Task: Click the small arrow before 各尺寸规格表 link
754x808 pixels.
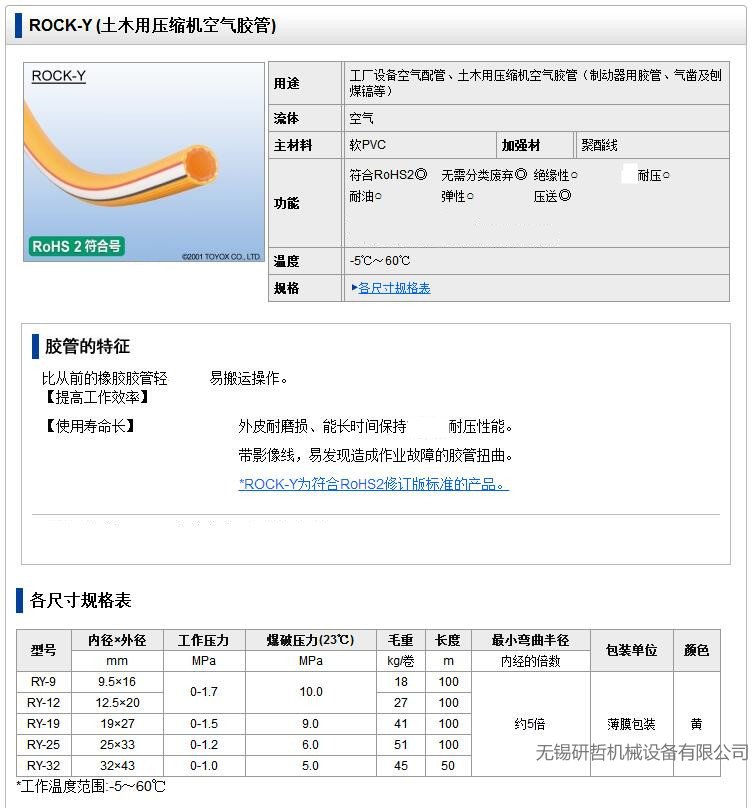Action: tap(354, 288)
